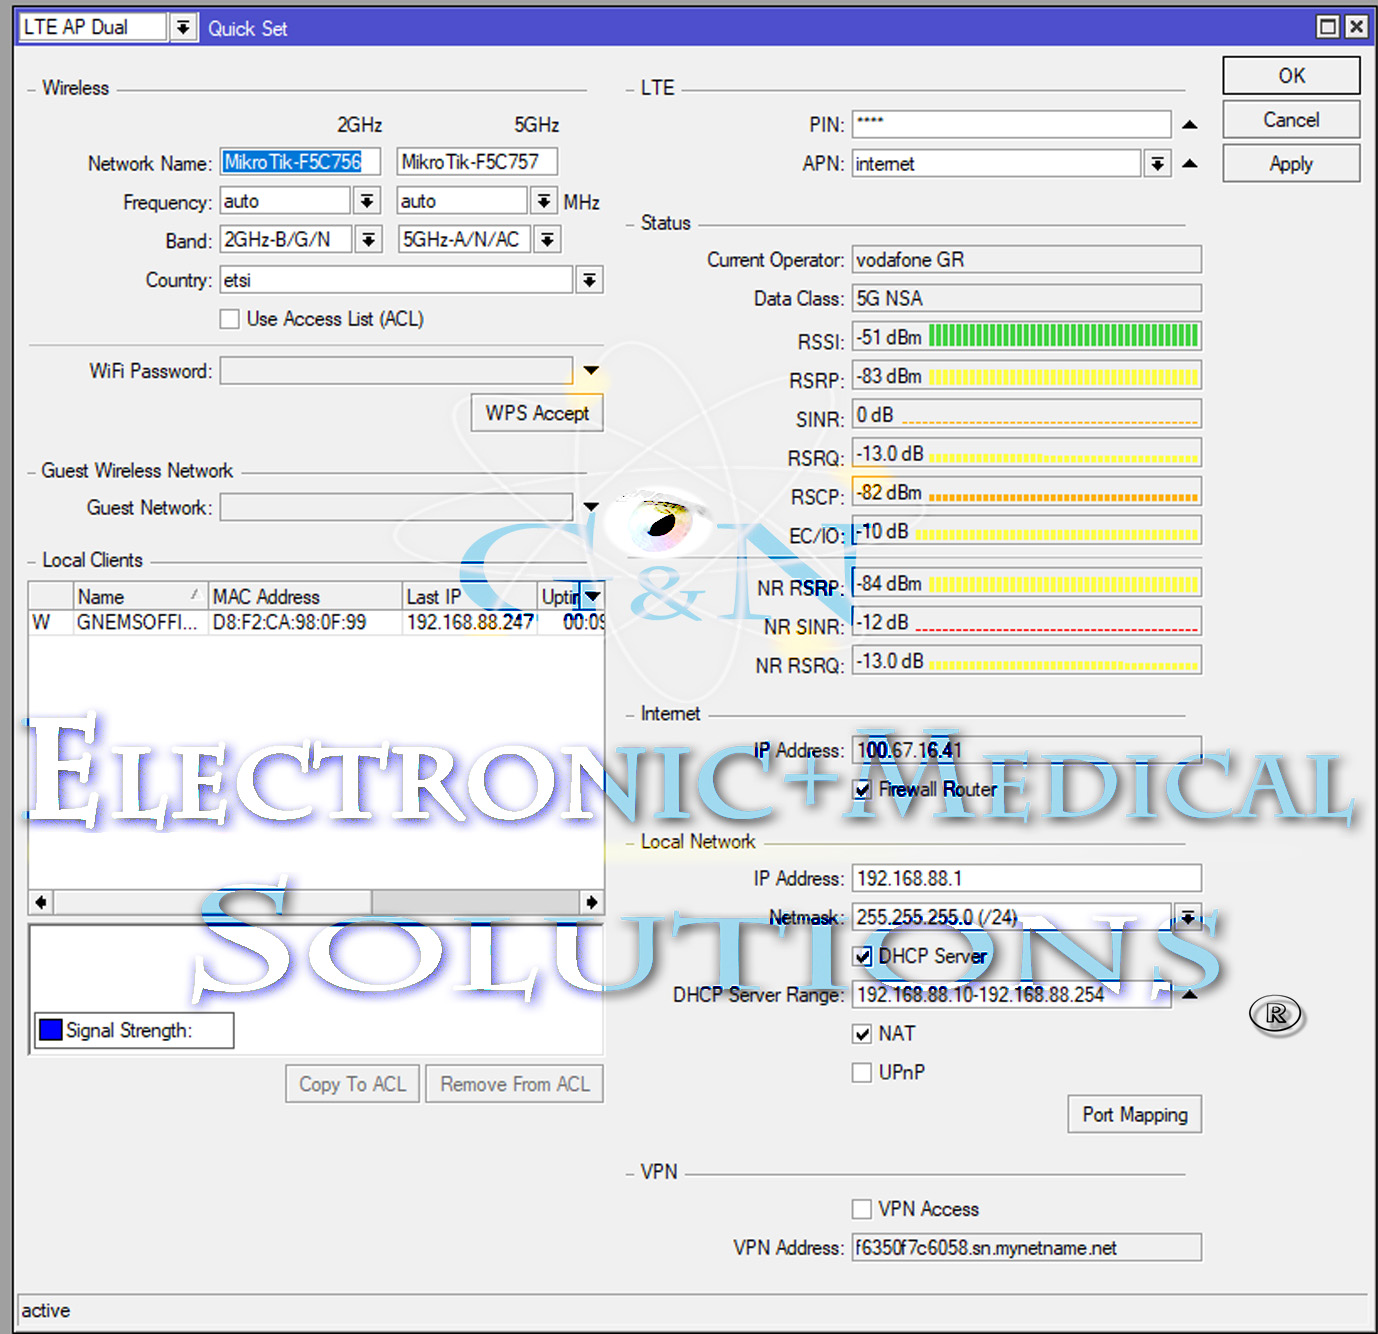Click the client IP 192.168.88.247
The height and width of the screenshot is (1334, 1378).
[470, 623]
